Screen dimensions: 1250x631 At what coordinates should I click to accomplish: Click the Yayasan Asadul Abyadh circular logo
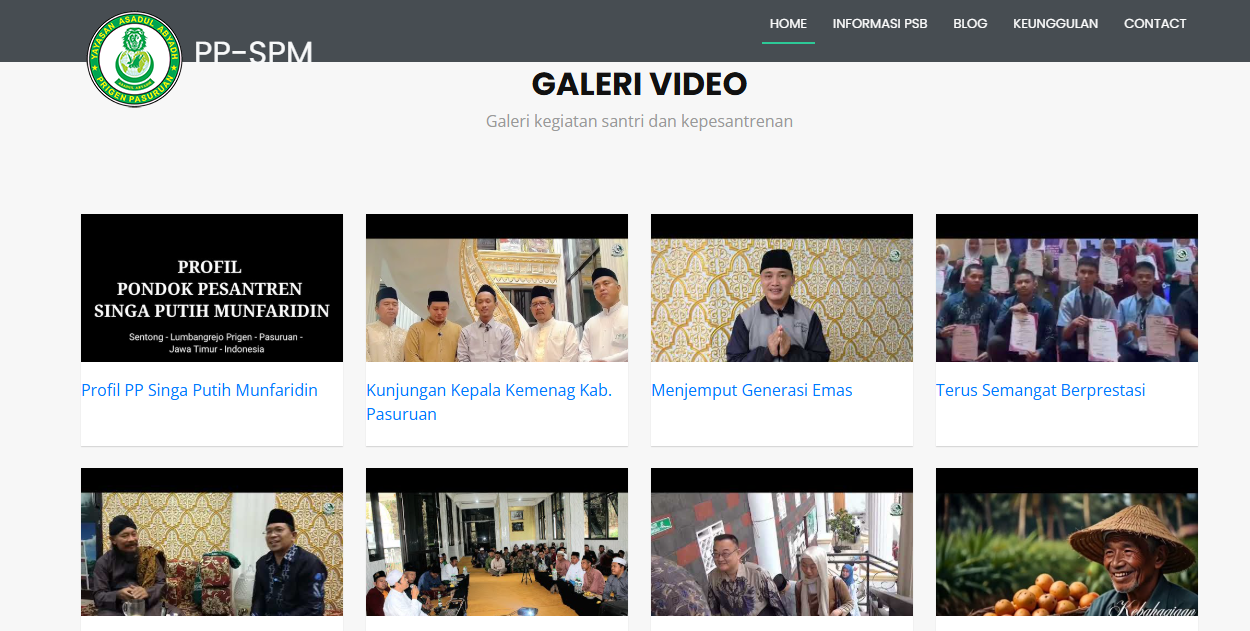click(x=134, y=60)
